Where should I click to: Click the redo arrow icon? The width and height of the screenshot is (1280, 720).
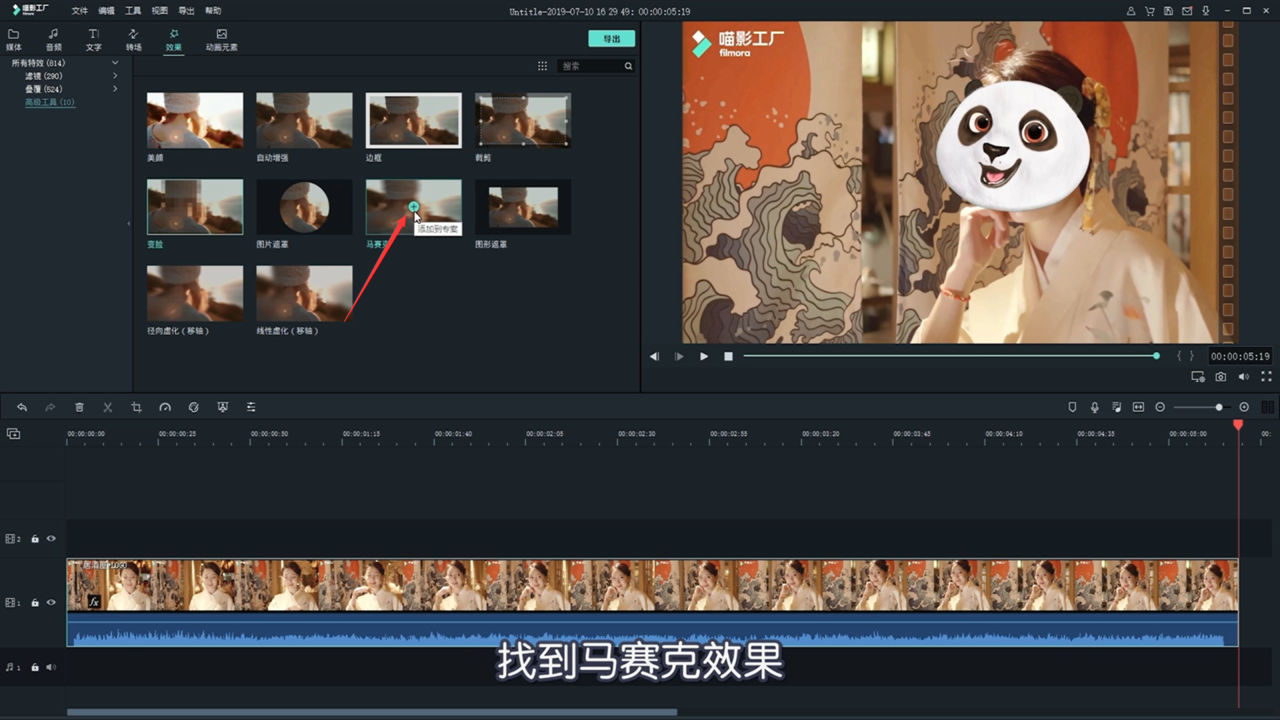50,407
